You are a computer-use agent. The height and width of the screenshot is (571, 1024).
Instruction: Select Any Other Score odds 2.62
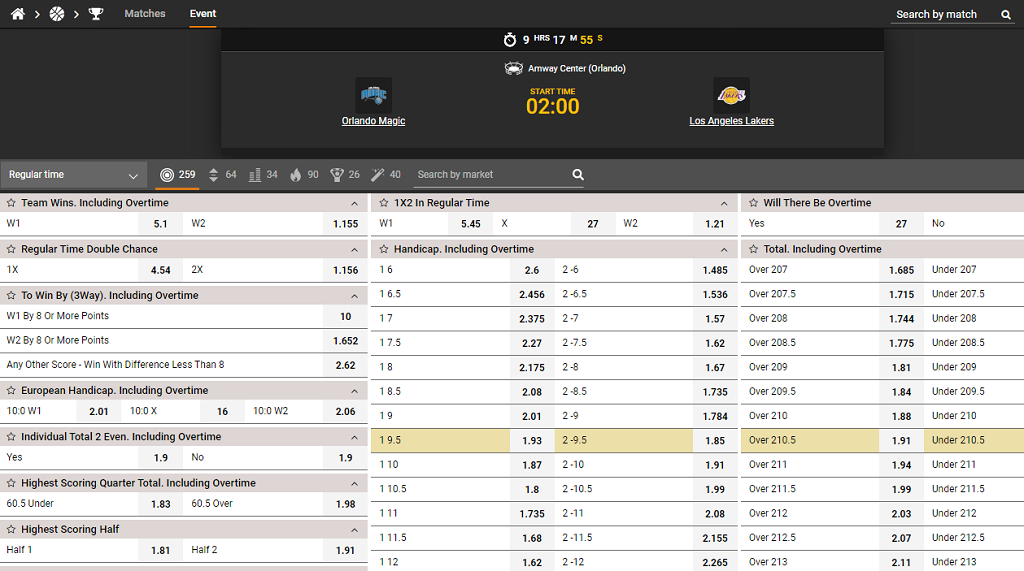point(345,365)
